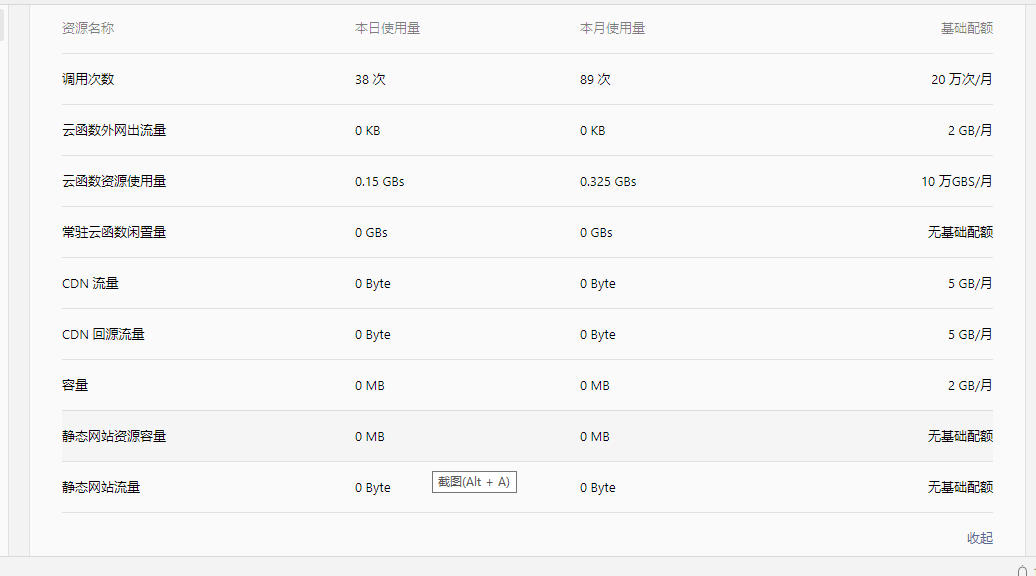The width and height of the screenshot is (1036, 576).
Task: Click the 本日使用量 column header
Action: coord(387,28)
